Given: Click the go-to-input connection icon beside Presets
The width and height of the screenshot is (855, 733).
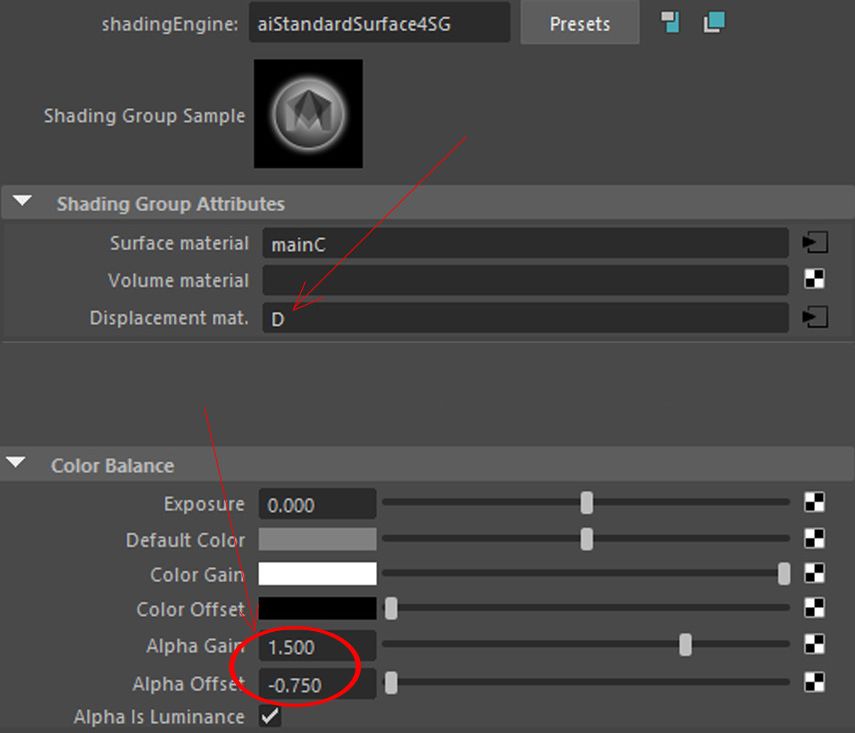Looking at the screenshot, I should point(670,22).
